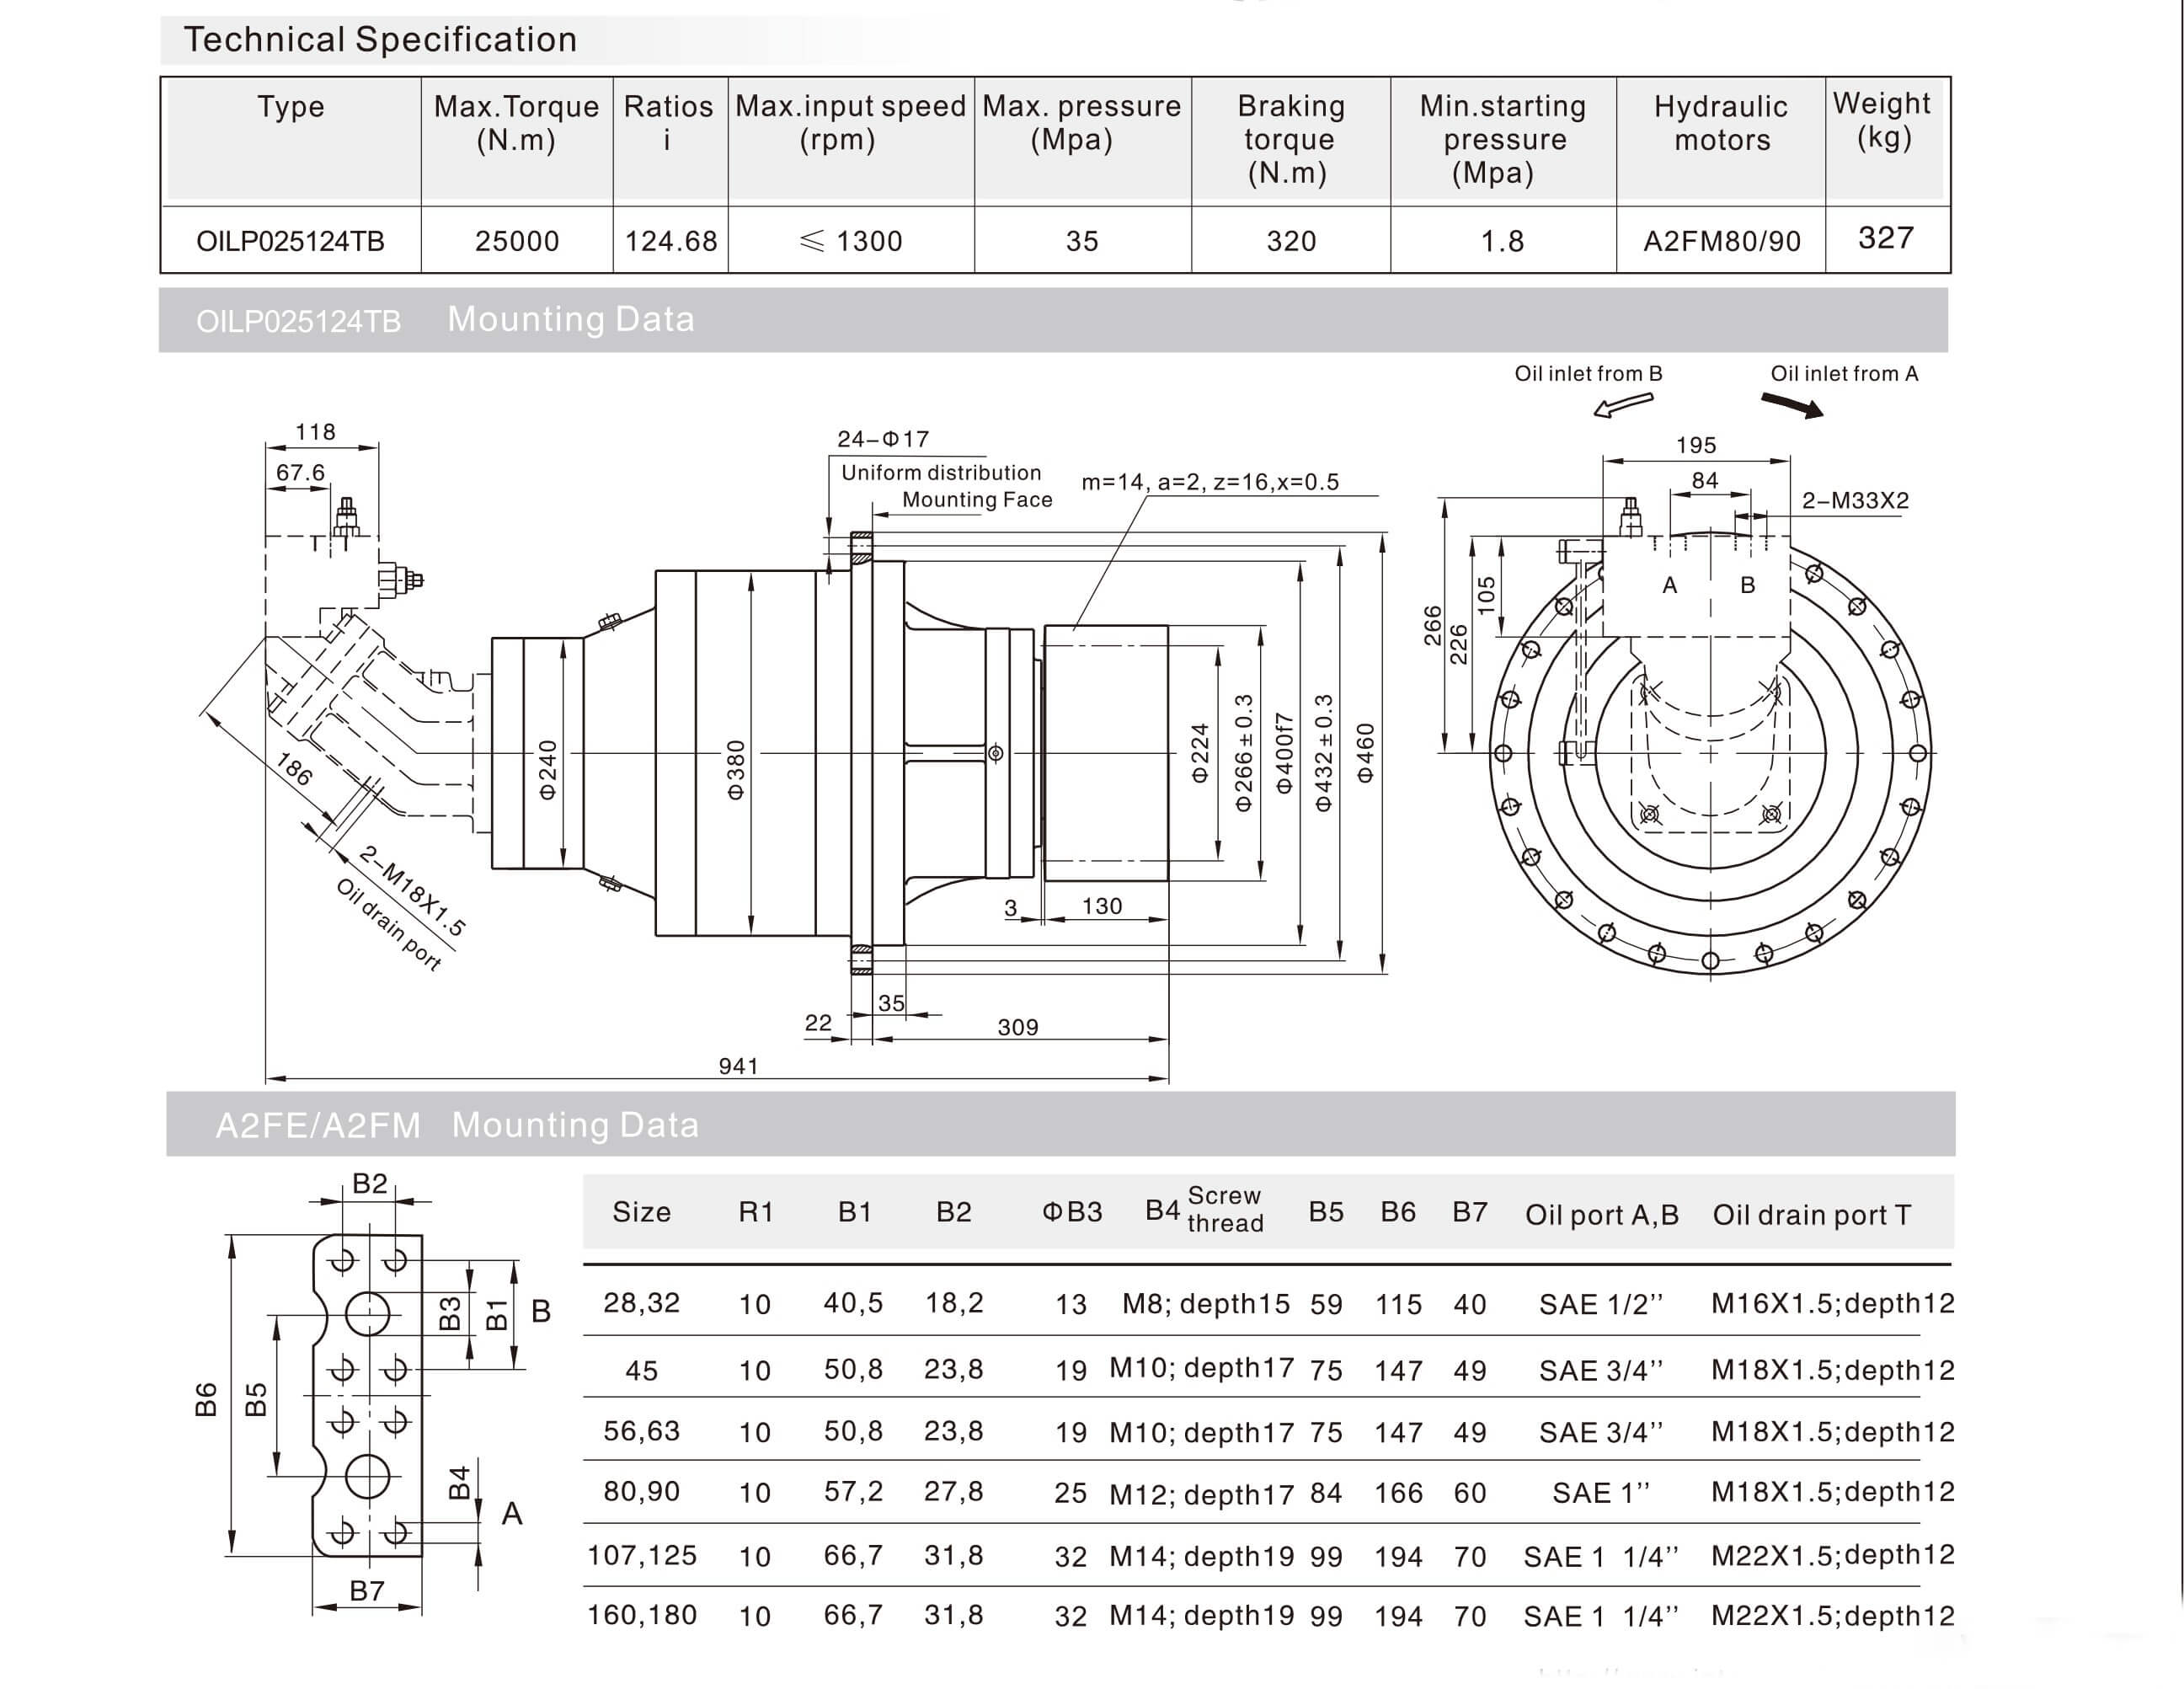Click port label B in the front view
Screen dimensions: 2184x1689
1747,585
